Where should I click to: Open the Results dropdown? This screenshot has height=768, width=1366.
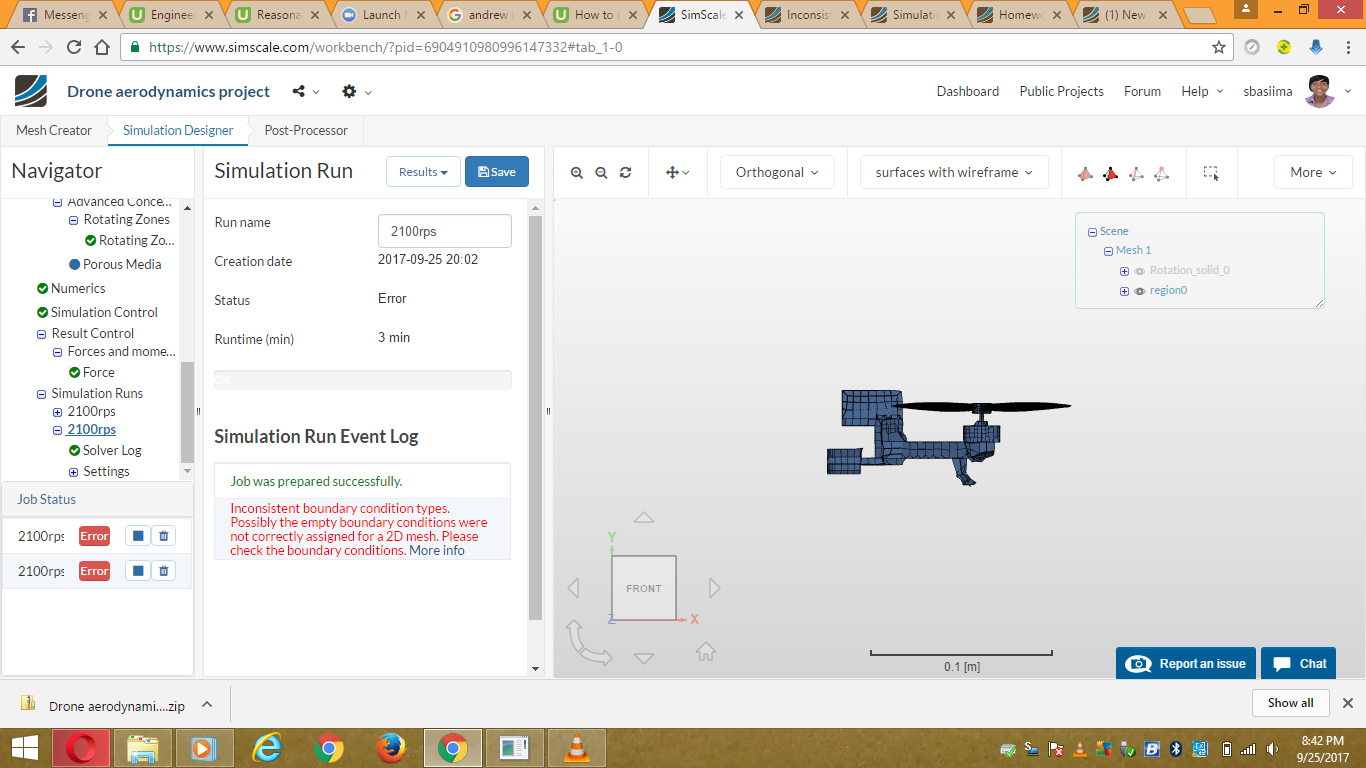[423, 172]
